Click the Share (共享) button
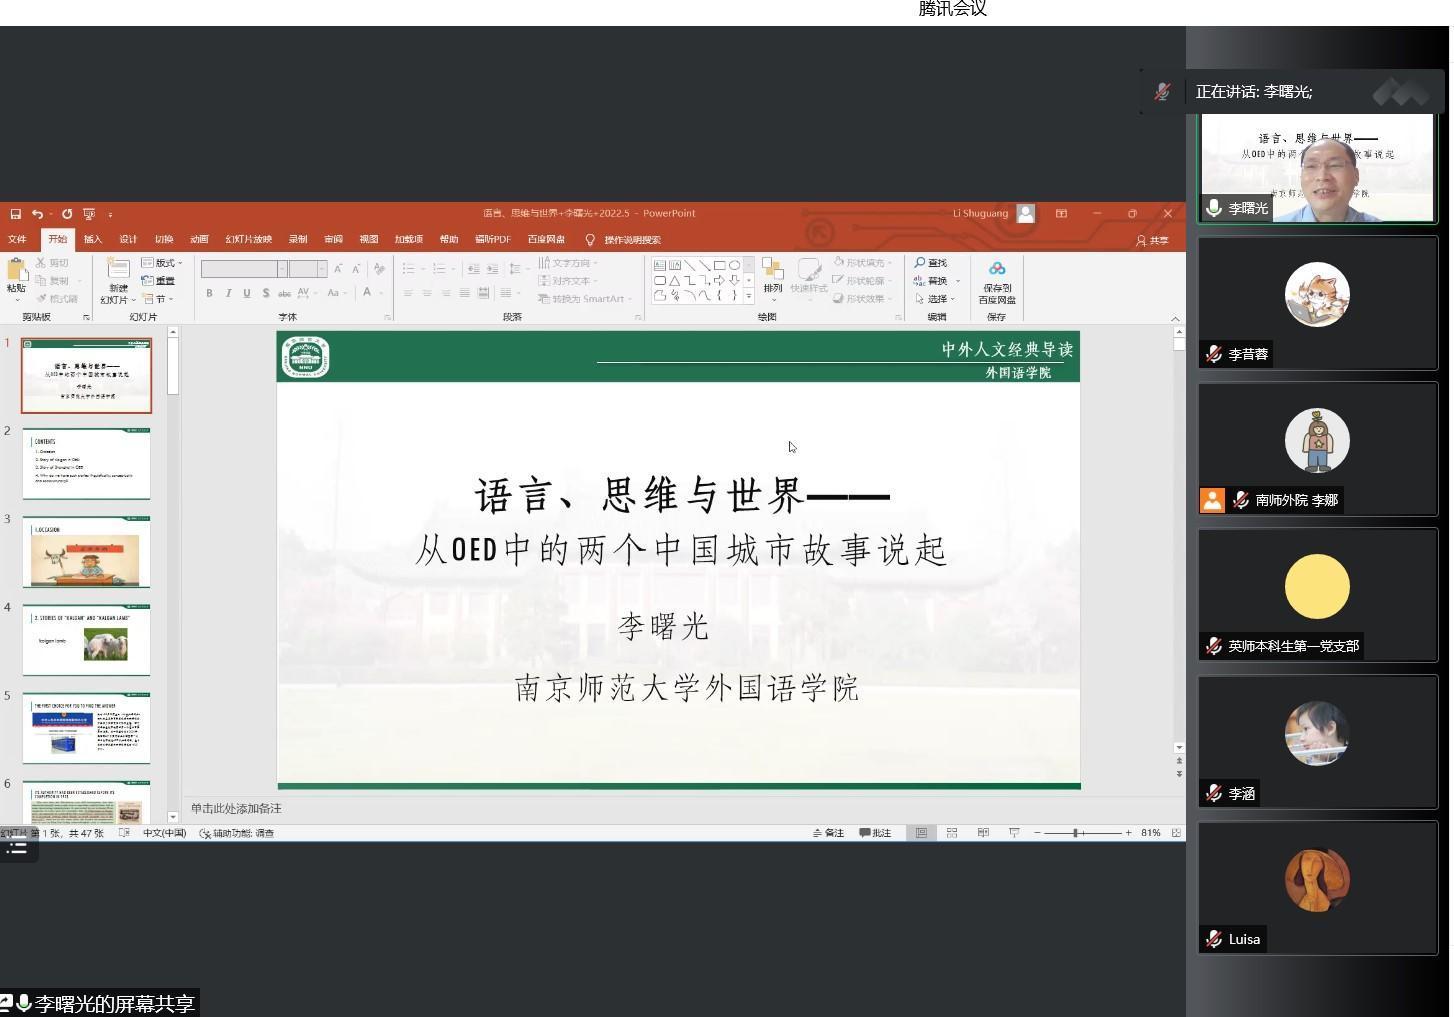 click(x=1152, y=241)
